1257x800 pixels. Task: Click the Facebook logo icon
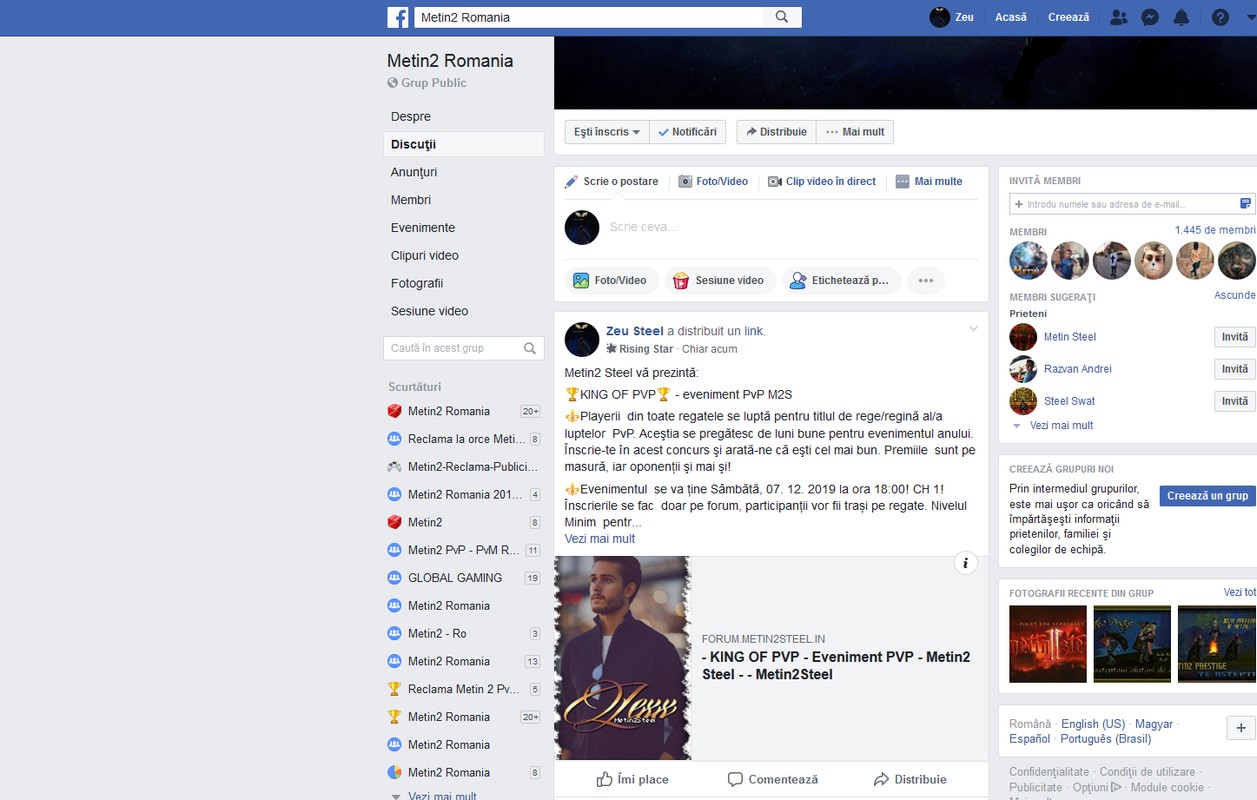pyautogui.click(x=398, y=17)
